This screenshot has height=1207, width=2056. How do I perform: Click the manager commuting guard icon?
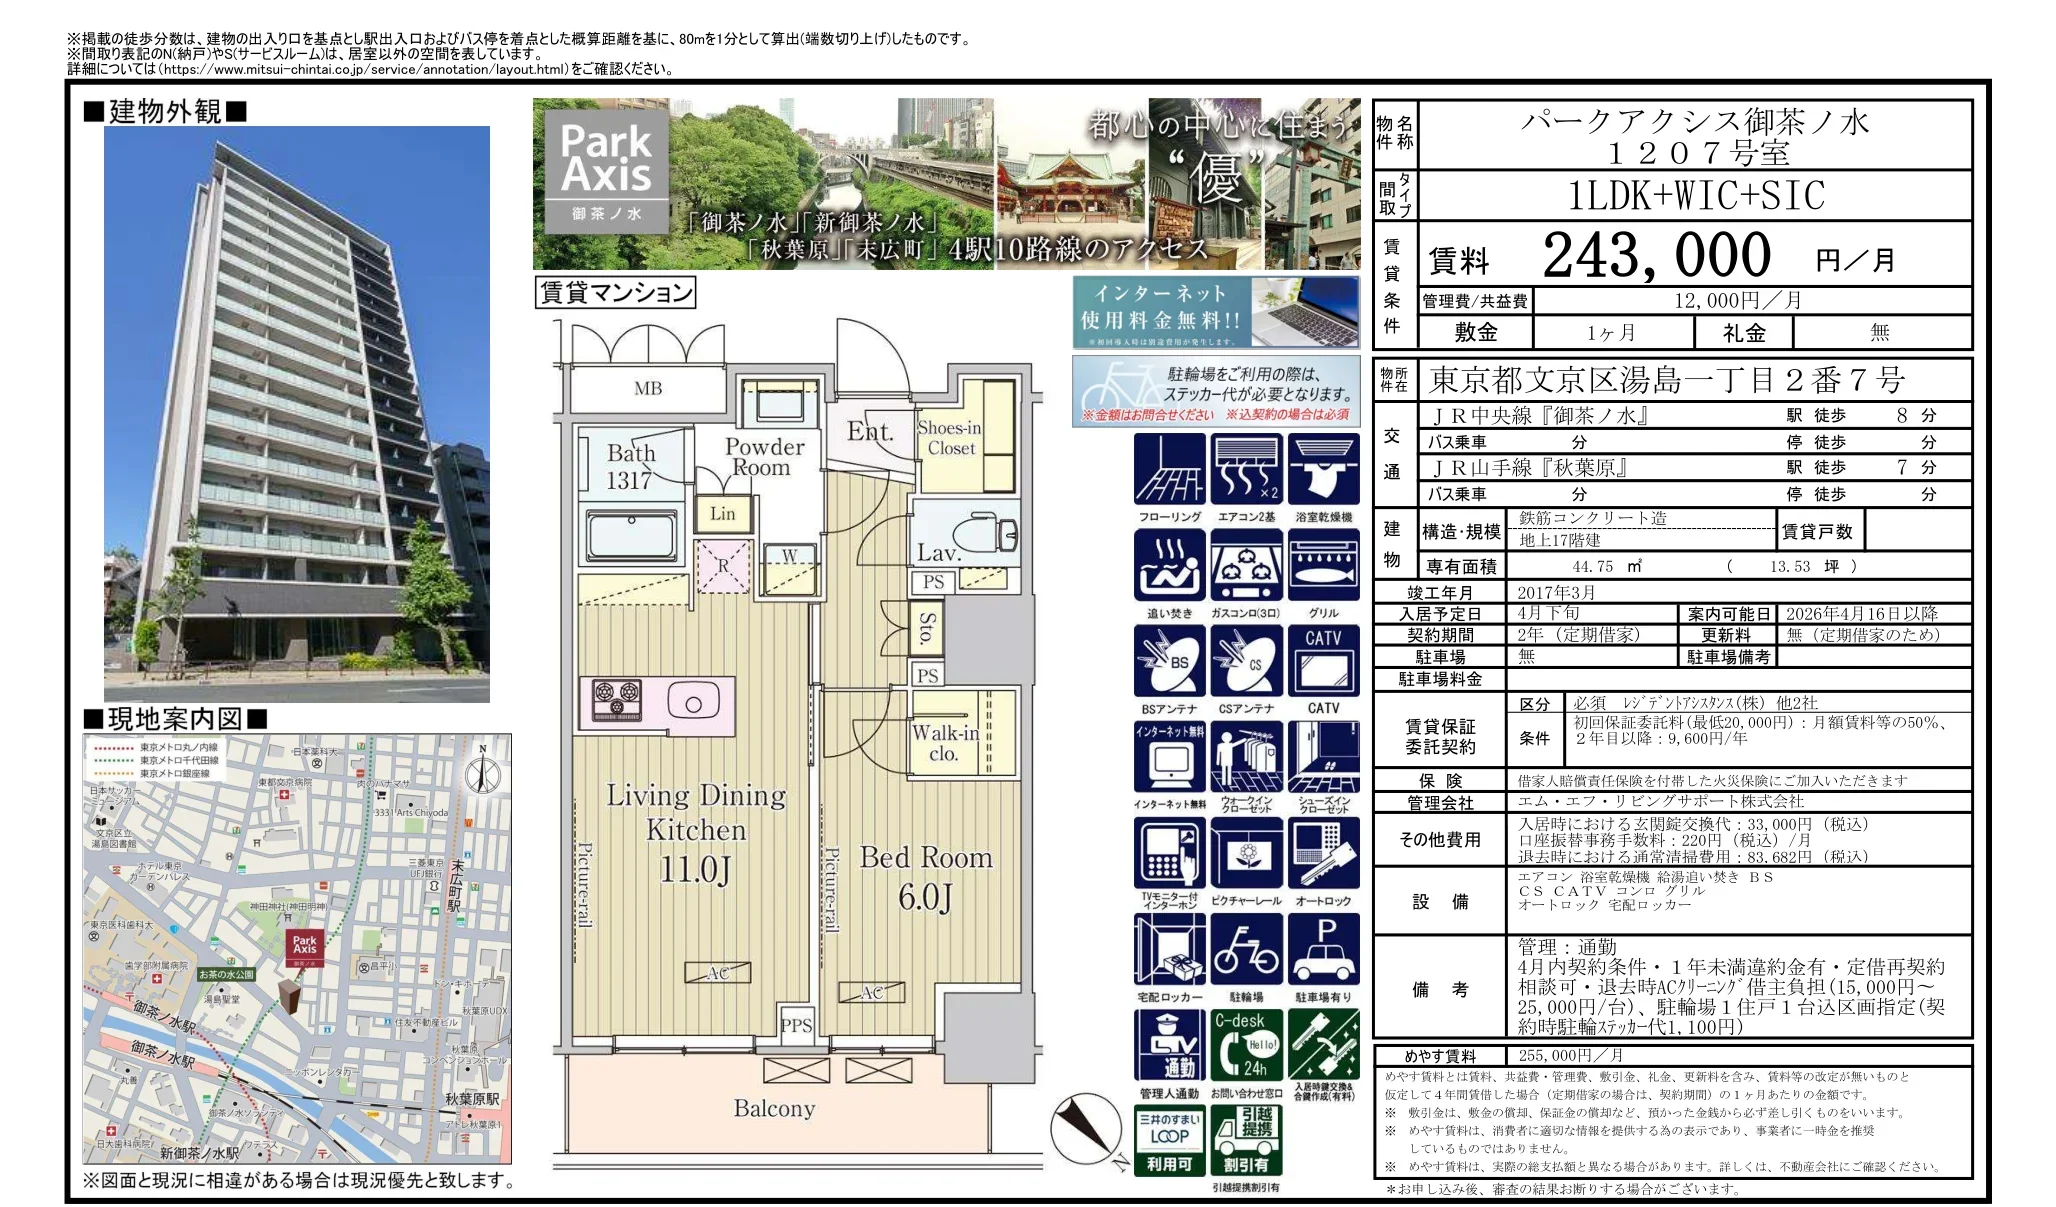click(x=1168, y=1045)
